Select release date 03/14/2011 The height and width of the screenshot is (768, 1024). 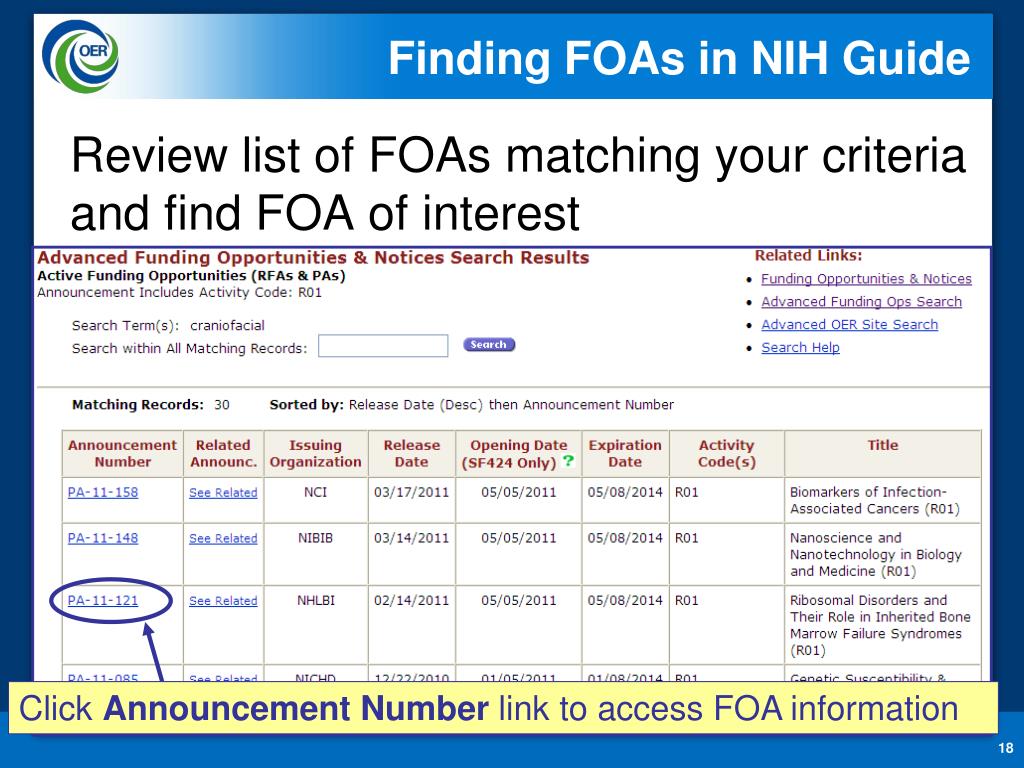(411, 538)
